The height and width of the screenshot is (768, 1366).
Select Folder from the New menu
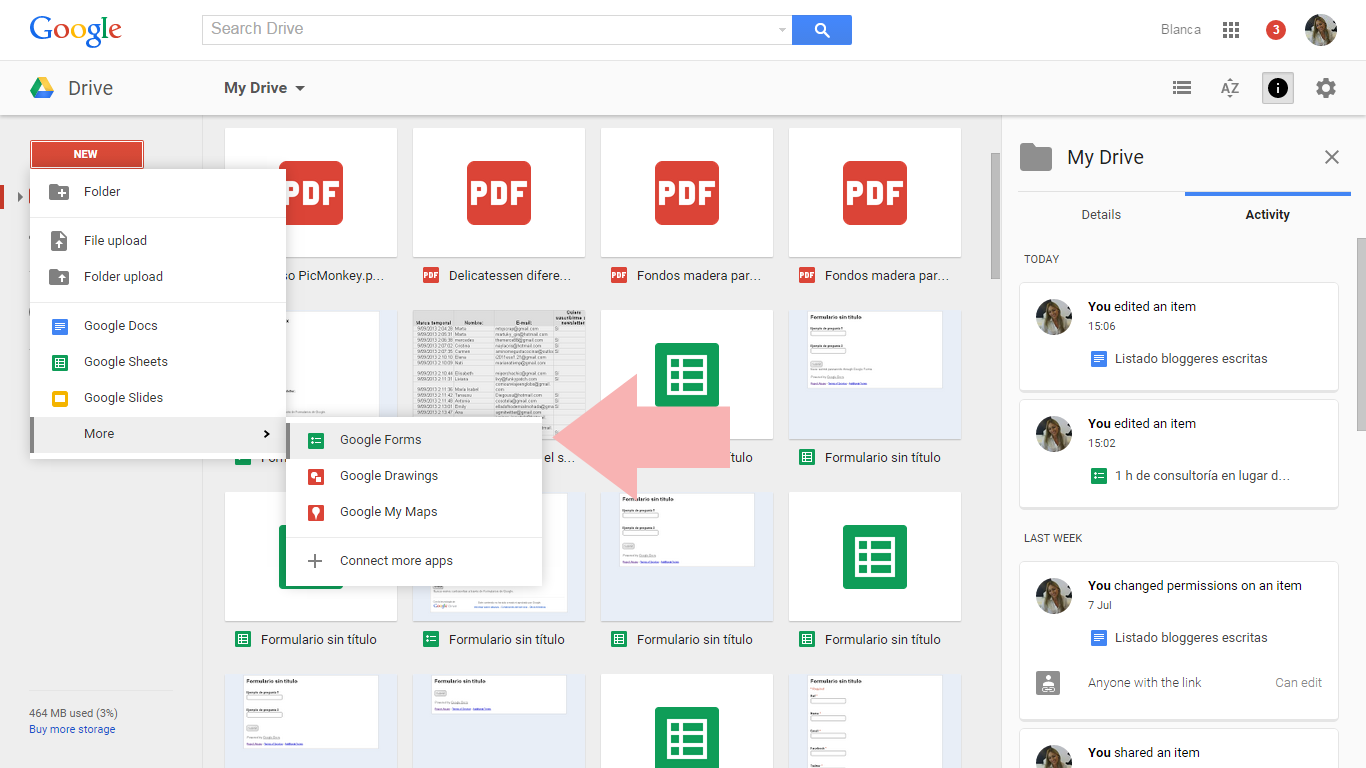(x=158, y=192)
